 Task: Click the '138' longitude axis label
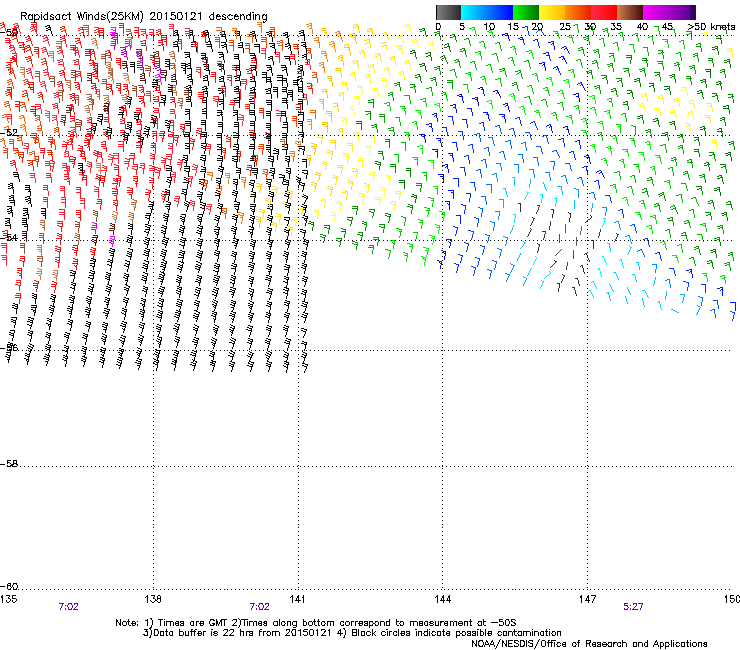coord(153,599)
